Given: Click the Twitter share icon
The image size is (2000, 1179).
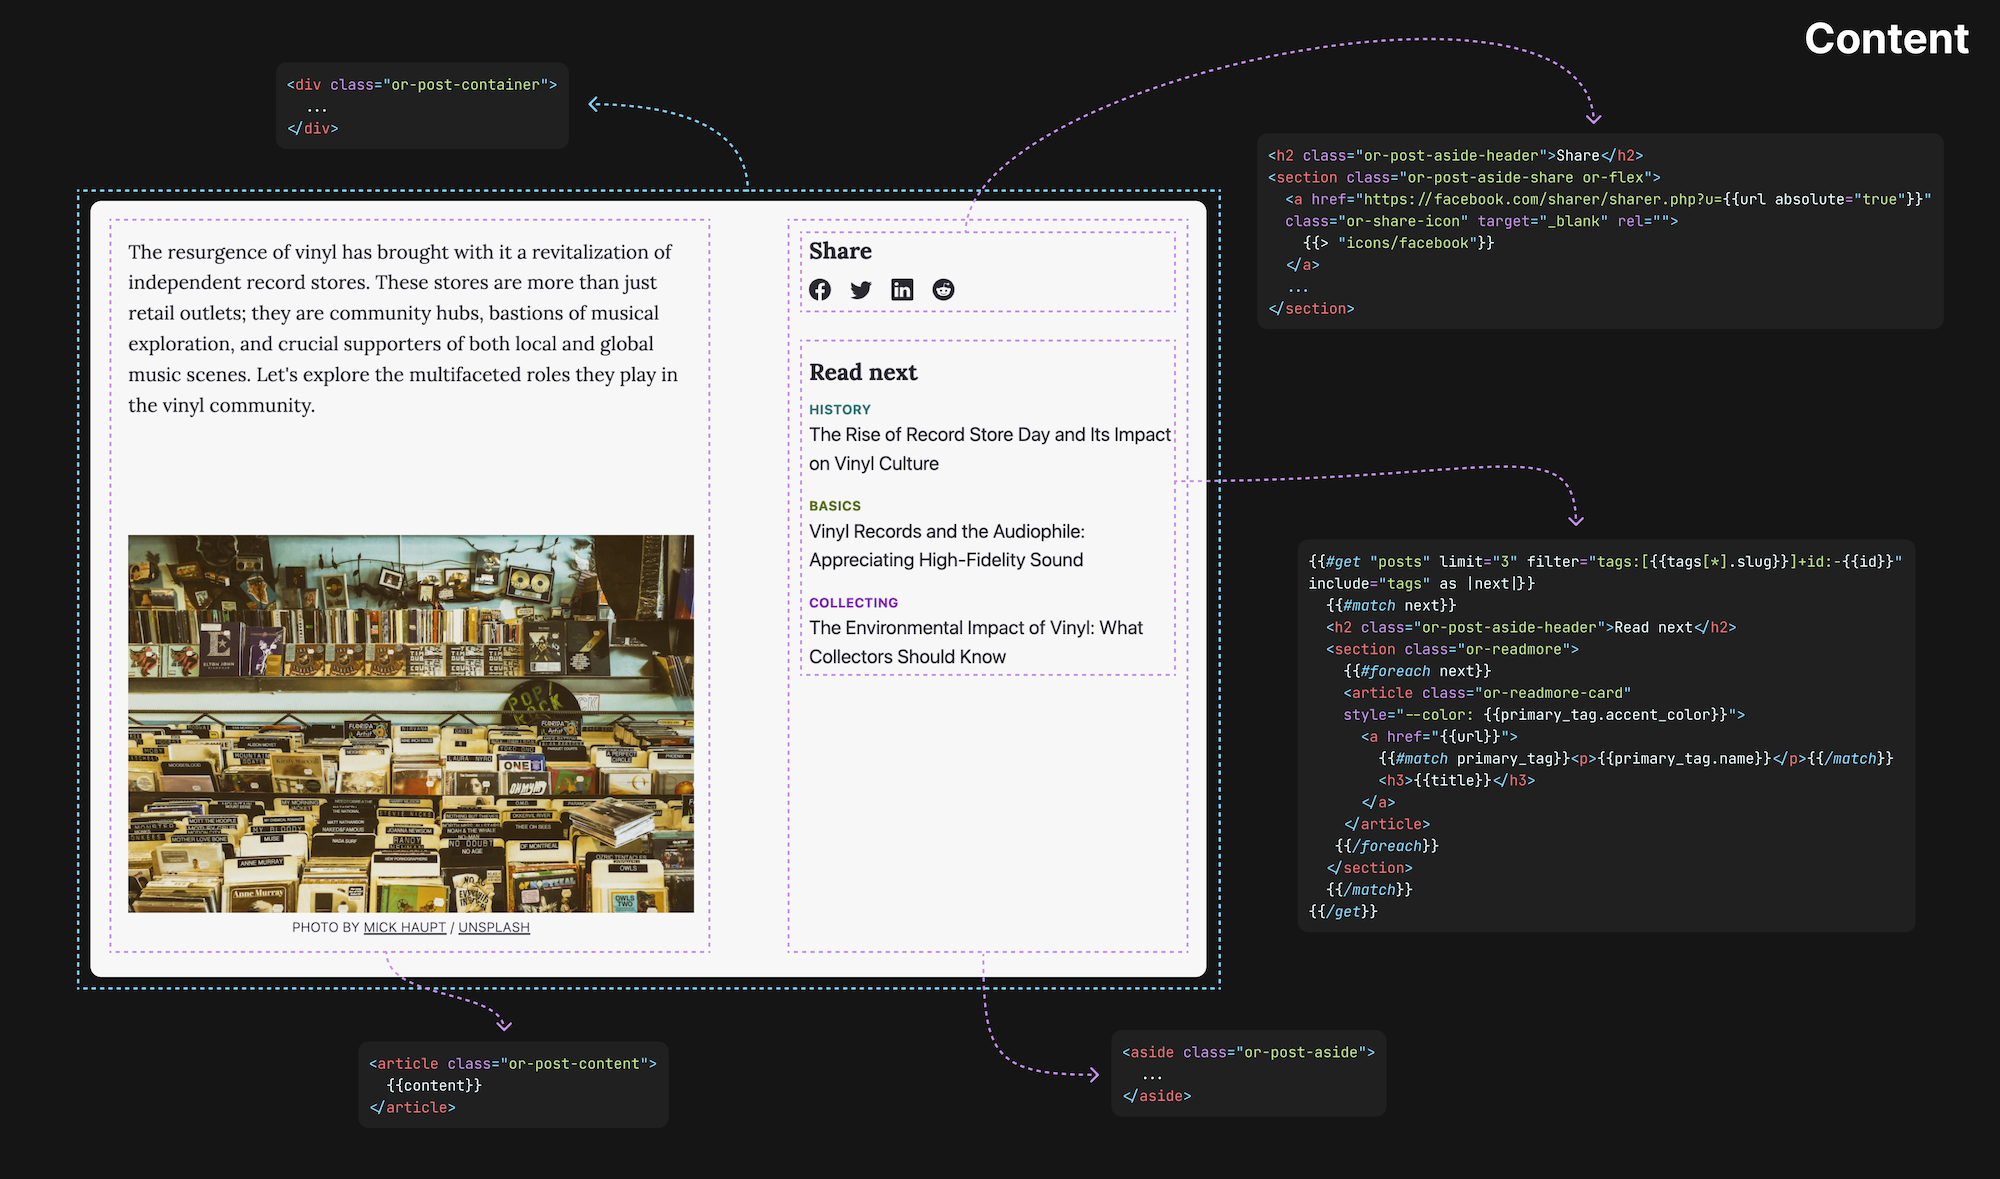Looking at the screenshot, I should click(860, 289).
